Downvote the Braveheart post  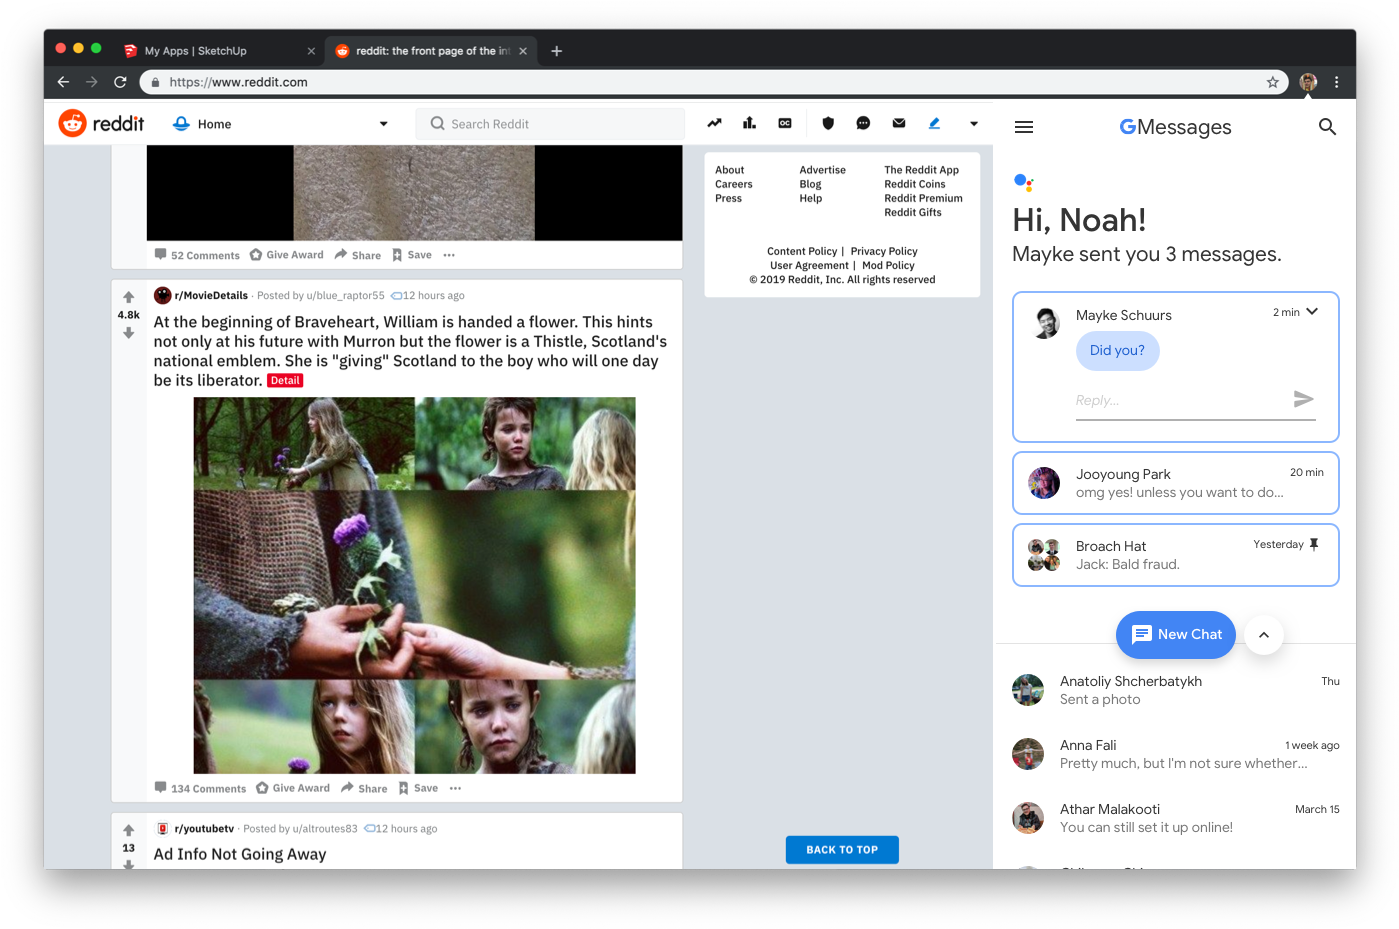[129, 333]
